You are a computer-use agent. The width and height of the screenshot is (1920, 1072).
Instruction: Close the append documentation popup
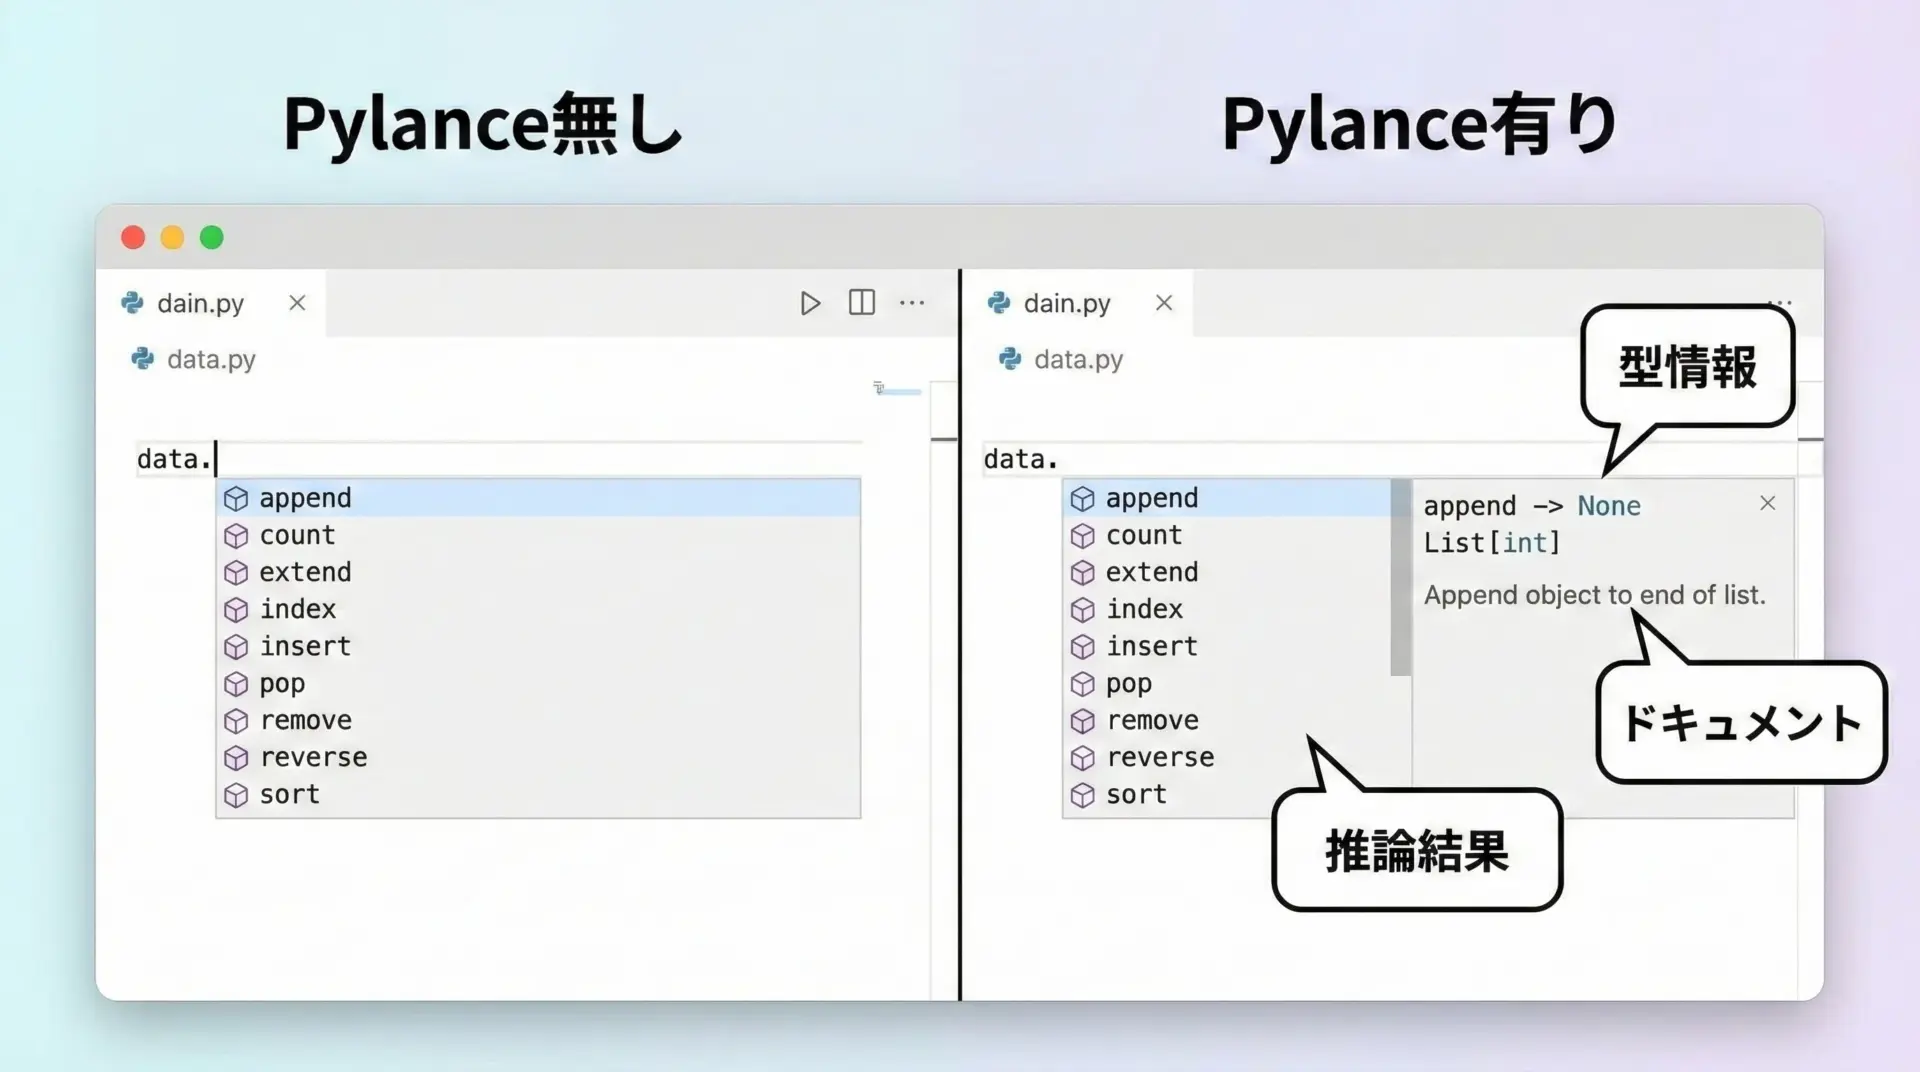[1767, 504]
